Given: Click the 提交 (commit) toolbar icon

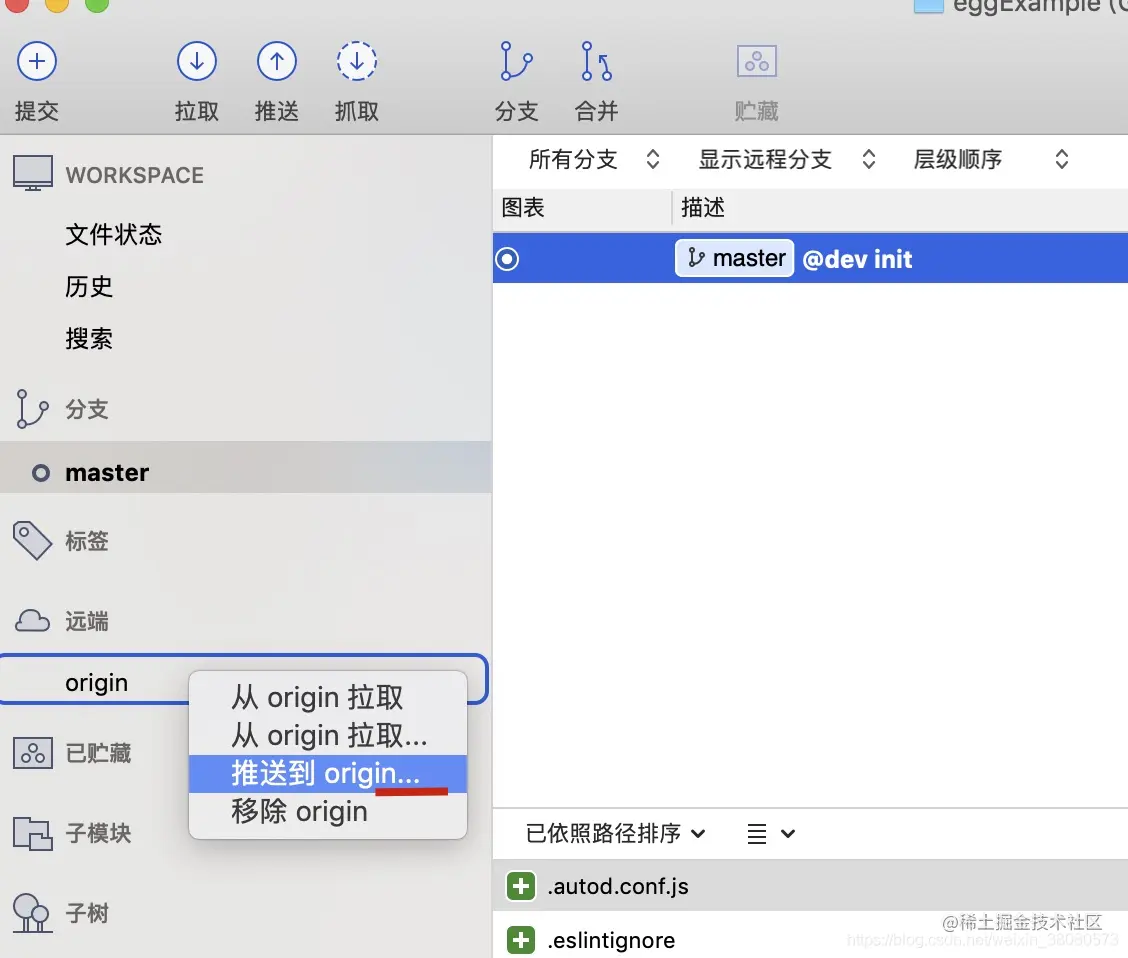Looking at the screenshot, I should (37, 61).
